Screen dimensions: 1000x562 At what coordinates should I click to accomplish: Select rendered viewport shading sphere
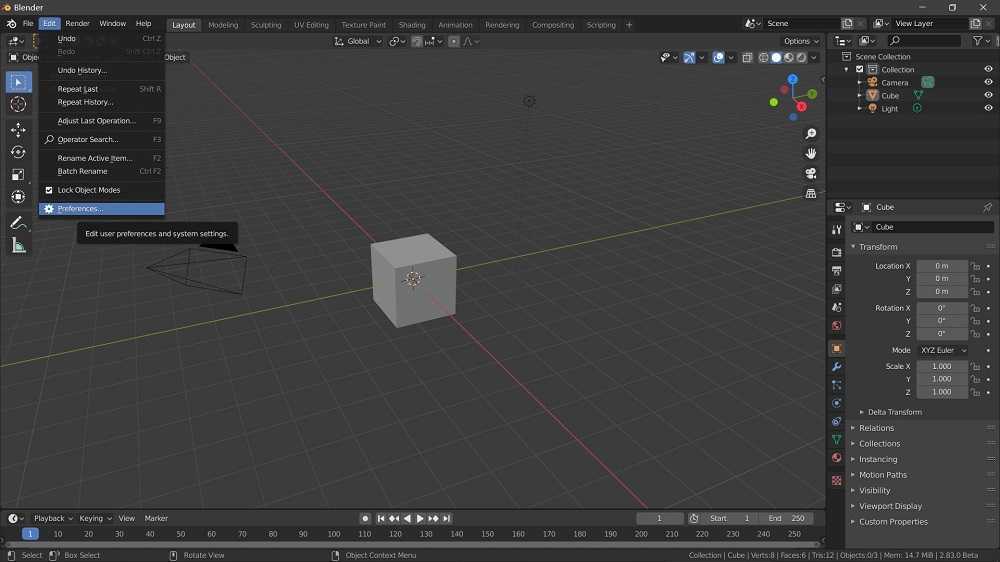click(802, 57)
